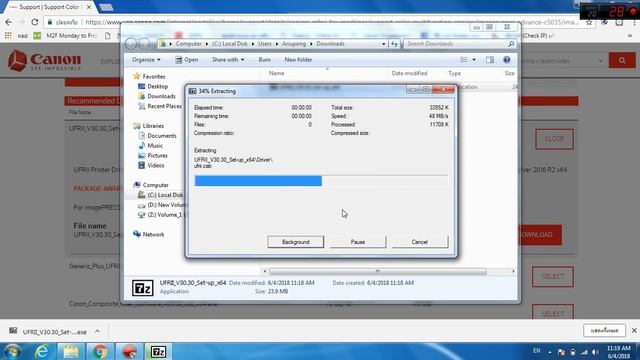Image resolution: width=640 pixels, height=360 pixels.
Task: Click Show all downloads button
Action: (x=604, y=330)
